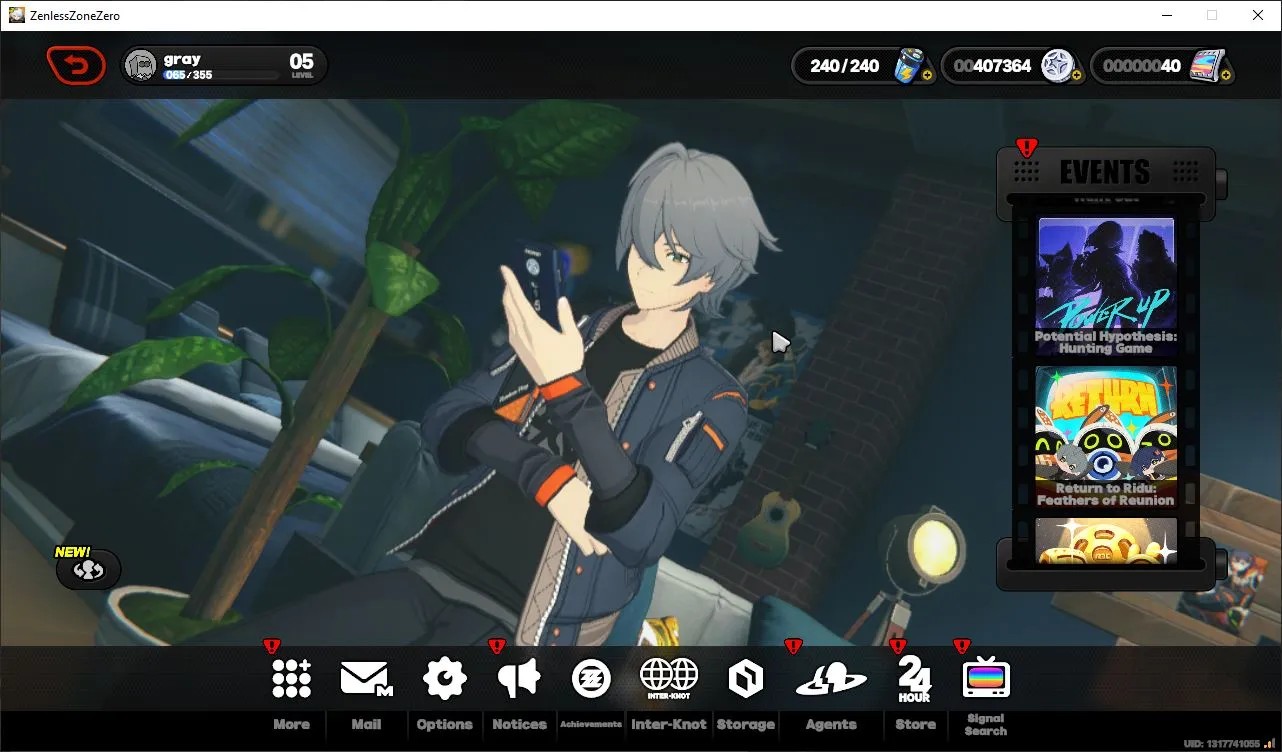Open the Storage box icon
This screenshot has height=752, width=1282.
tap(746, 679)
